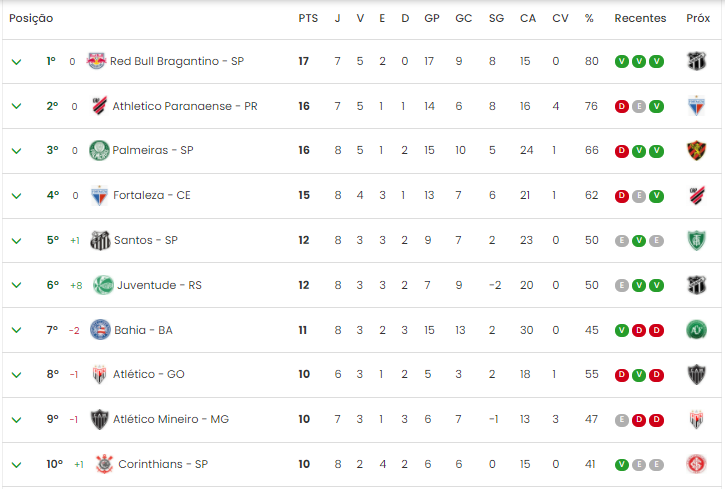Viewport: 725px width, 489px height.
Task: Click the Red Bull Bragantino team crest
Action: 96,61
